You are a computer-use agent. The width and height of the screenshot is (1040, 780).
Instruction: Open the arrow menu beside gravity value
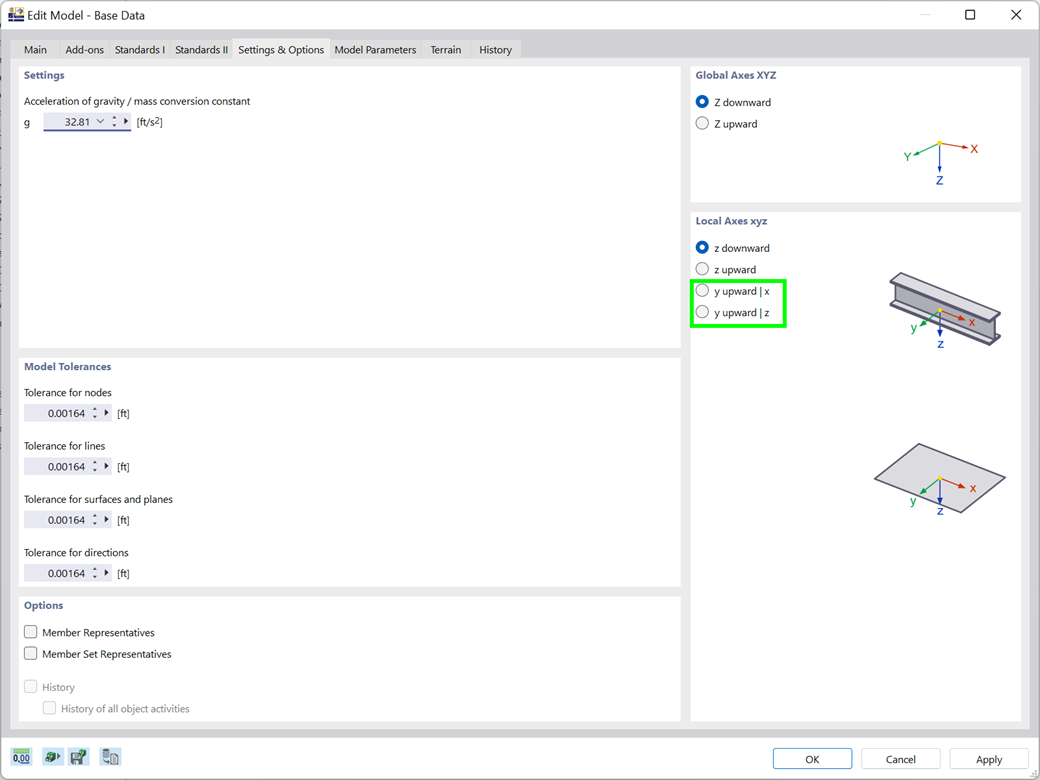pos(126,121)
